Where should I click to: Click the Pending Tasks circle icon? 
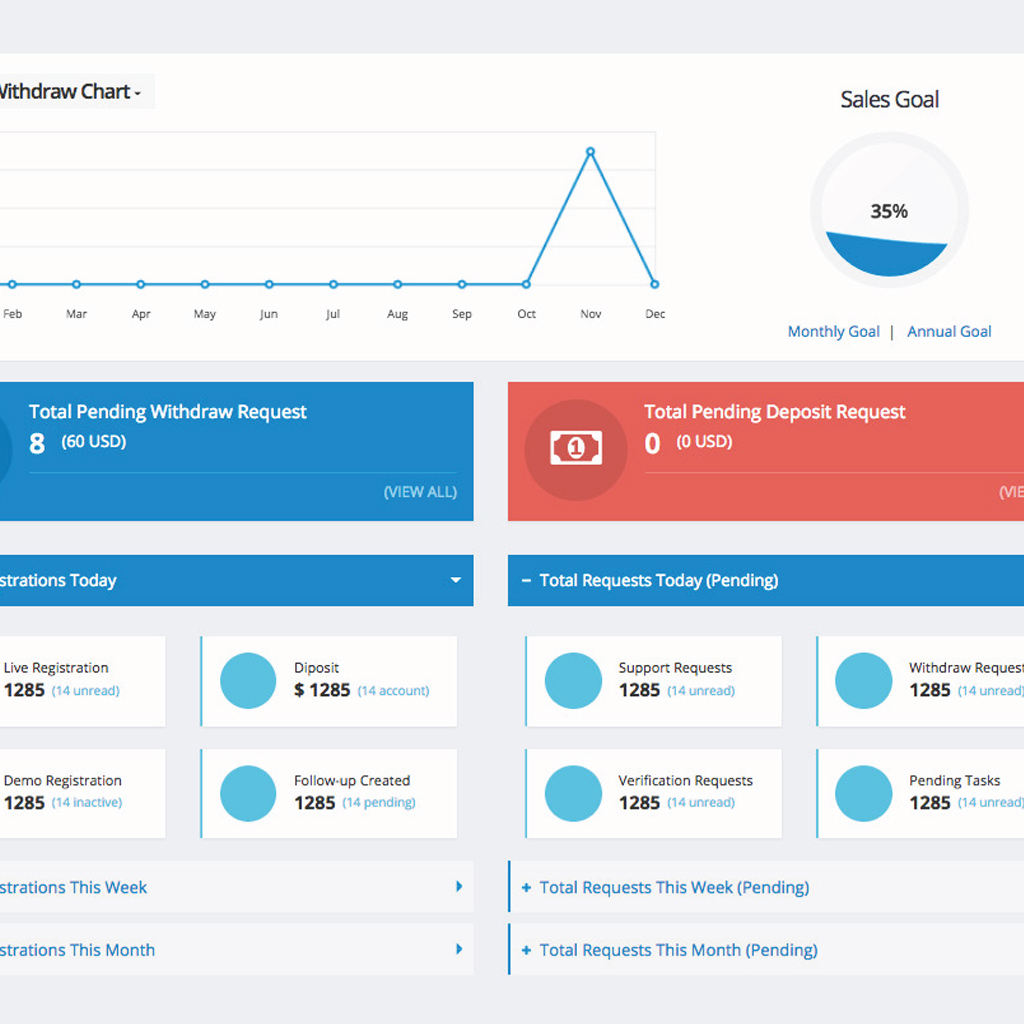(864, 793)
